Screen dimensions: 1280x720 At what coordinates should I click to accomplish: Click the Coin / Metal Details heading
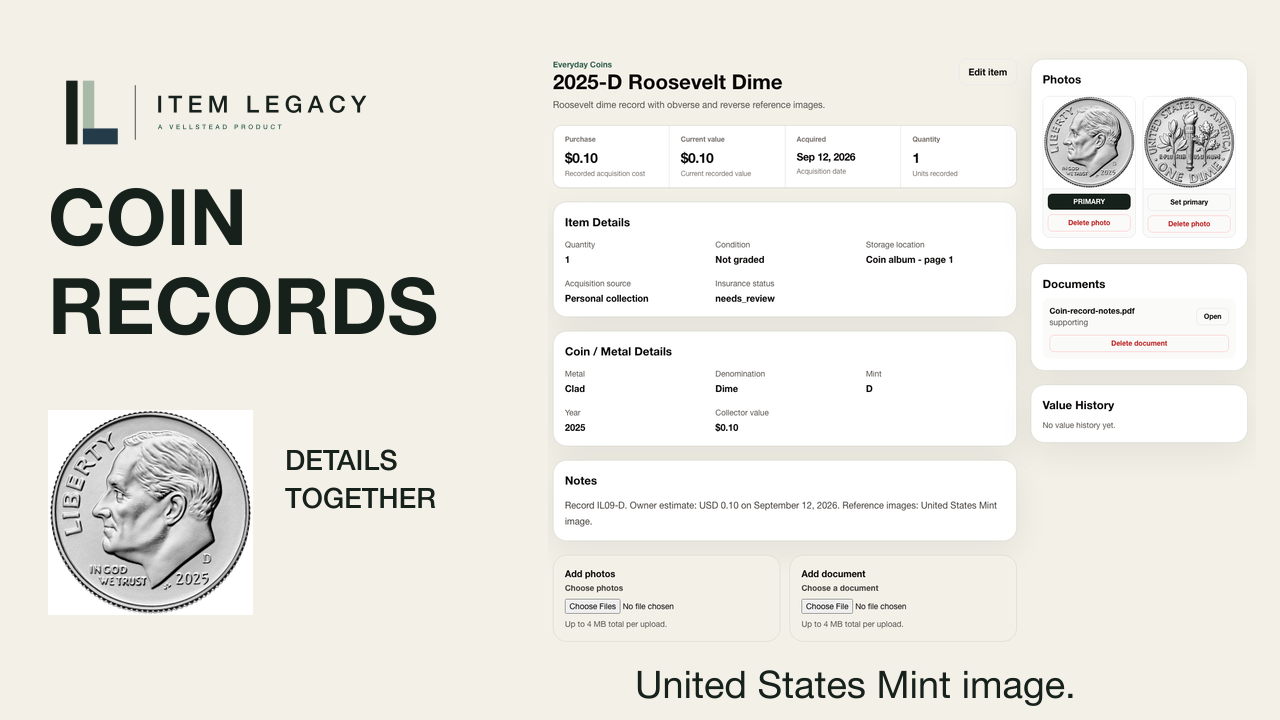pos(618,352)
